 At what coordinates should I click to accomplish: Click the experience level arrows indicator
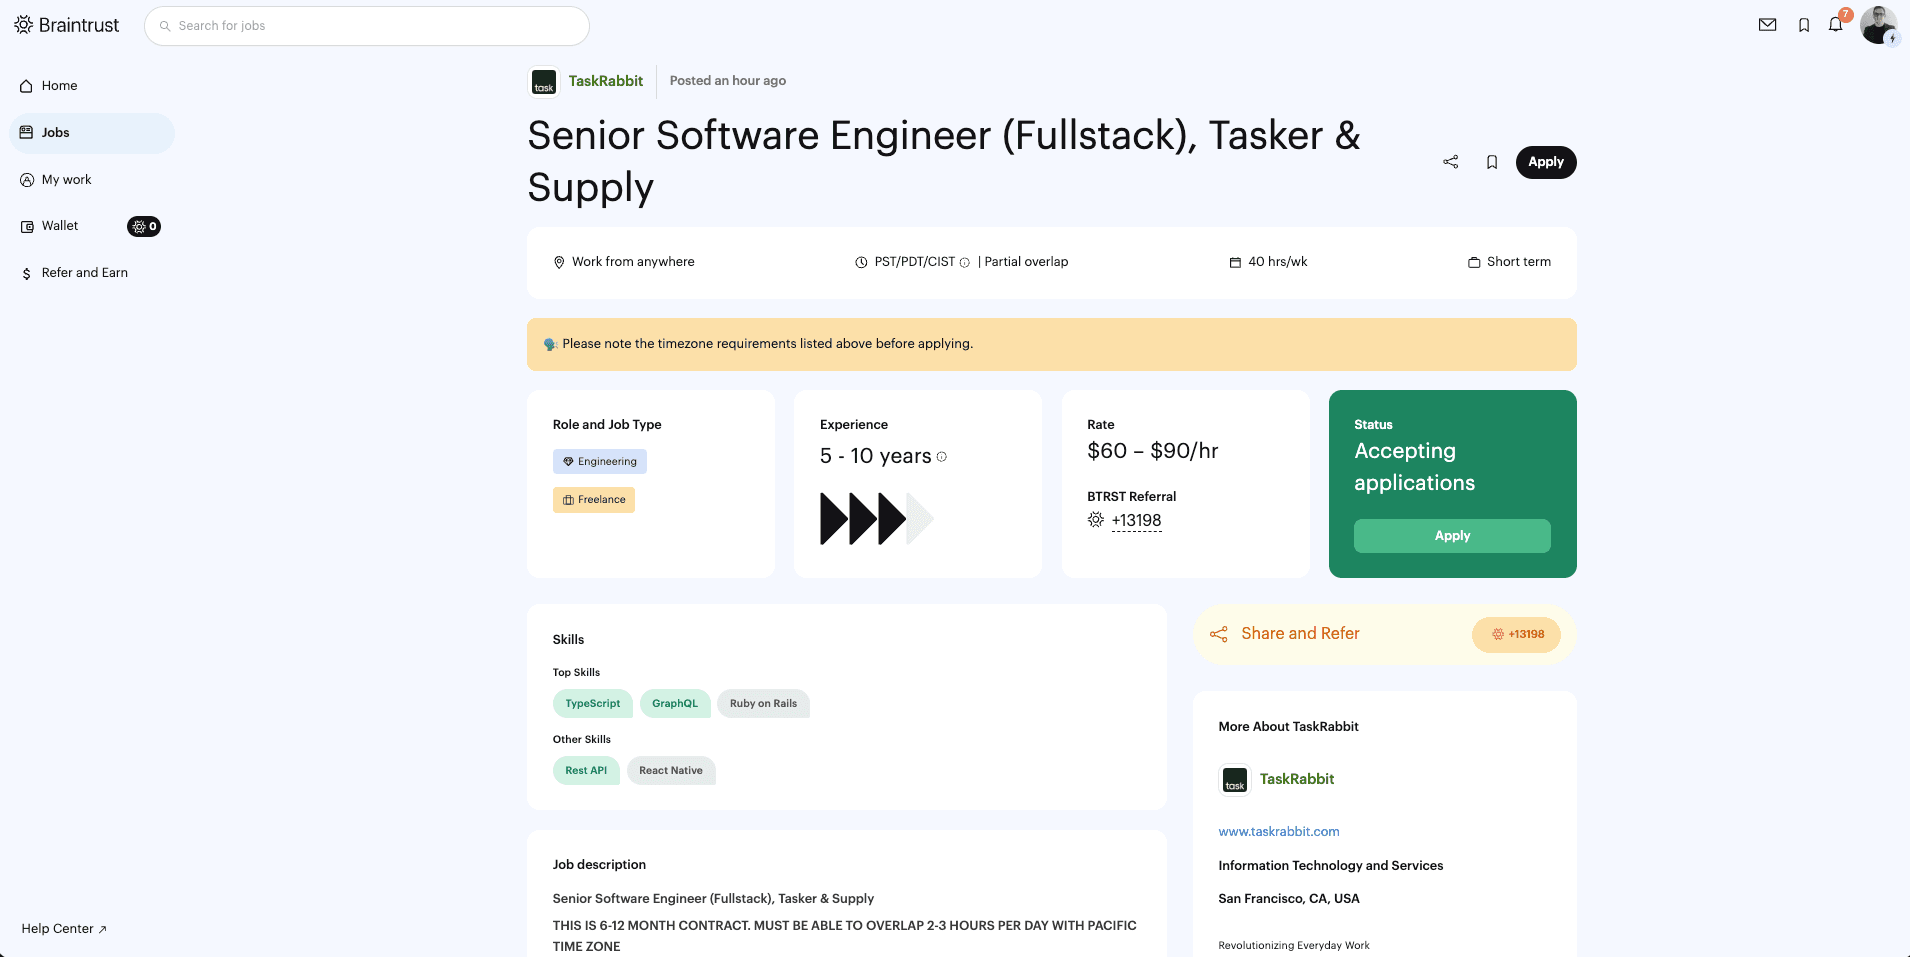pyautogui.click(x=877, y=519)
